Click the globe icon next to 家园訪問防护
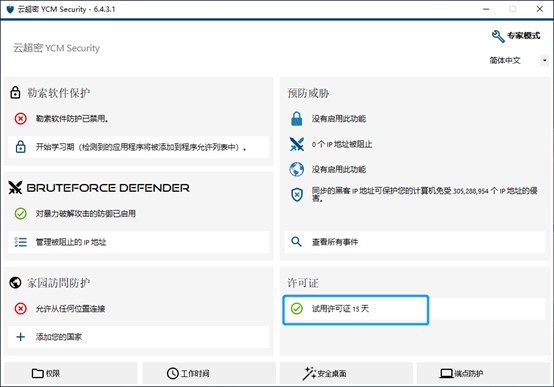Viewport: 554px width, 387px height. coord(15,282)
